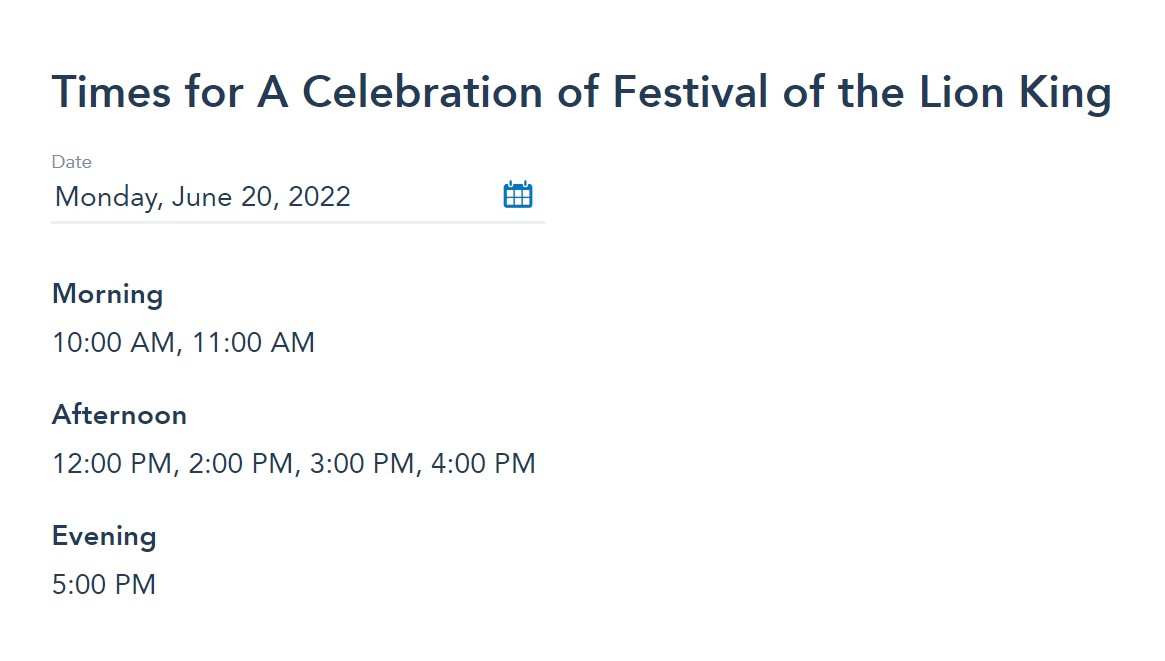Select the 2:00 PM show time
The width and height of the screenshot is (1165, 661).
click(x=241, y=463)
